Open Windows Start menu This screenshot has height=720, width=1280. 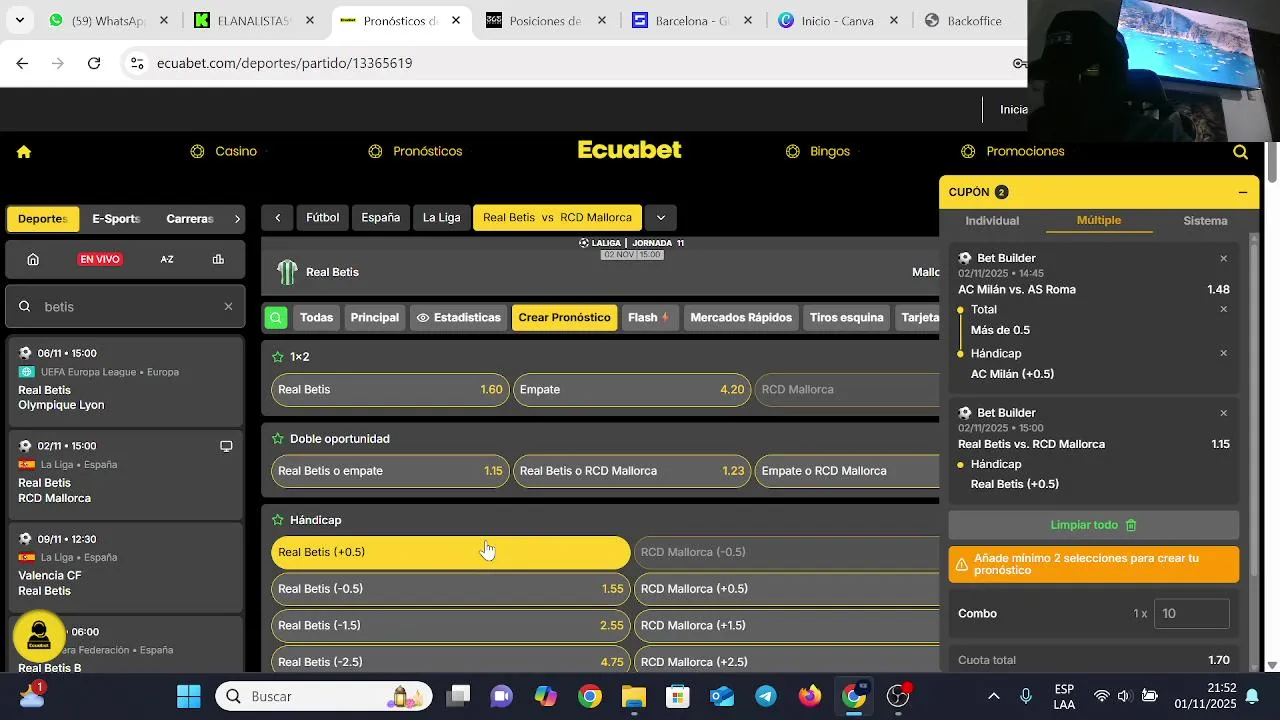pos(188,696)
